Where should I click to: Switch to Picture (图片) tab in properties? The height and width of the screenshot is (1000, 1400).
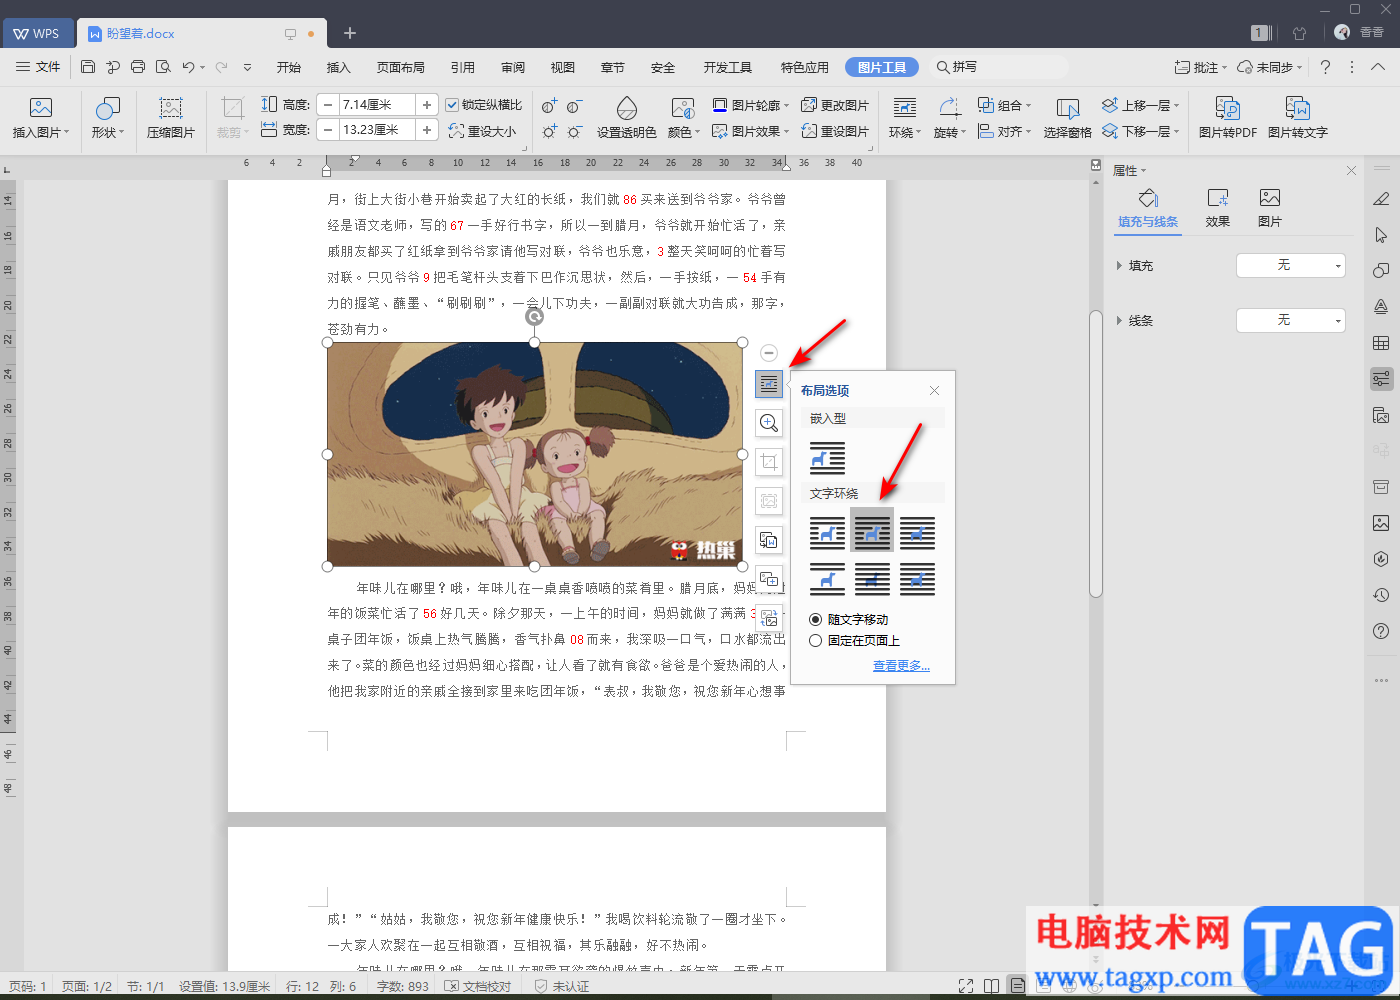pyautogui.click(x=1270, y=209)
